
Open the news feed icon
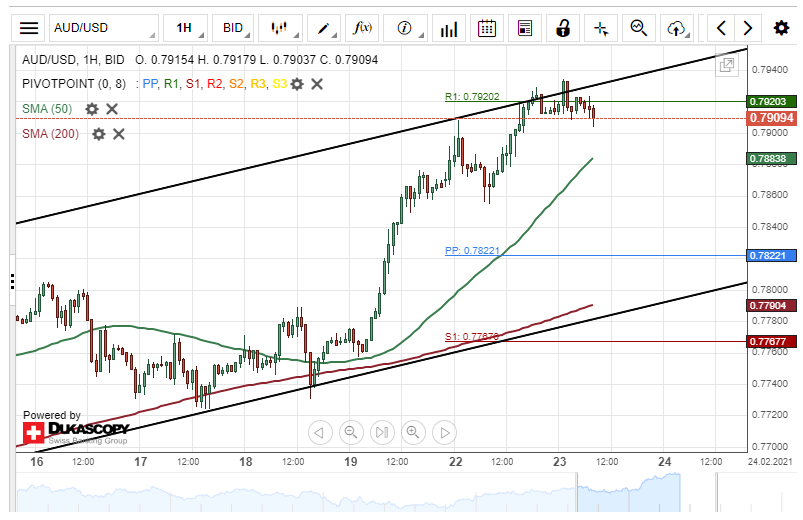[x=525, y=28]
